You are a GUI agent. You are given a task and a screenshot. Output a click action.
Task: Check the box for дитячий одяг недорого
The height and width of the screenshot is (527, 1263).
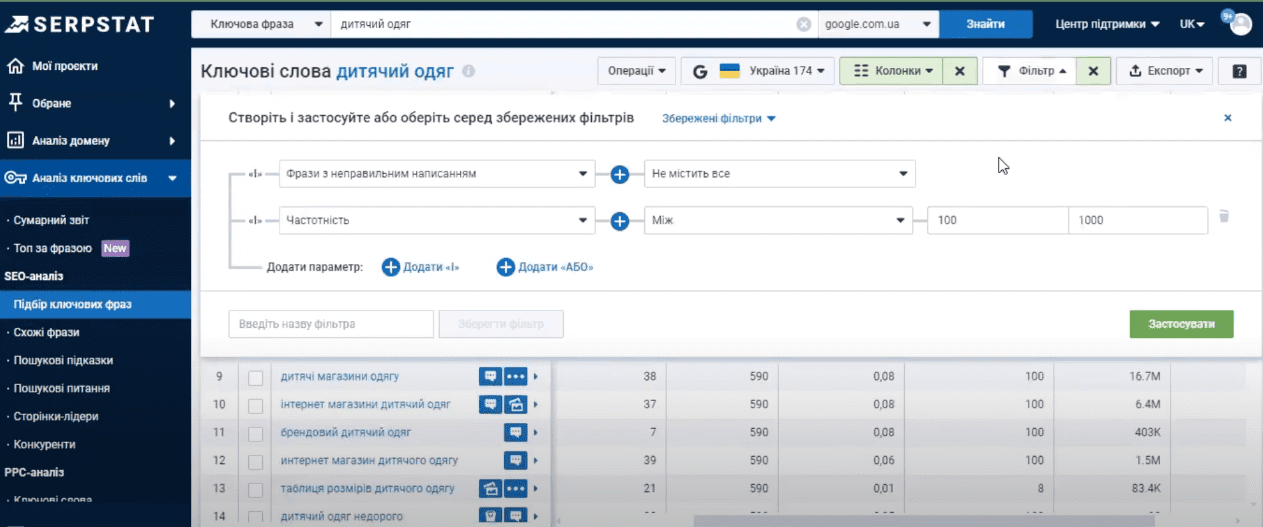pos(255,516)
